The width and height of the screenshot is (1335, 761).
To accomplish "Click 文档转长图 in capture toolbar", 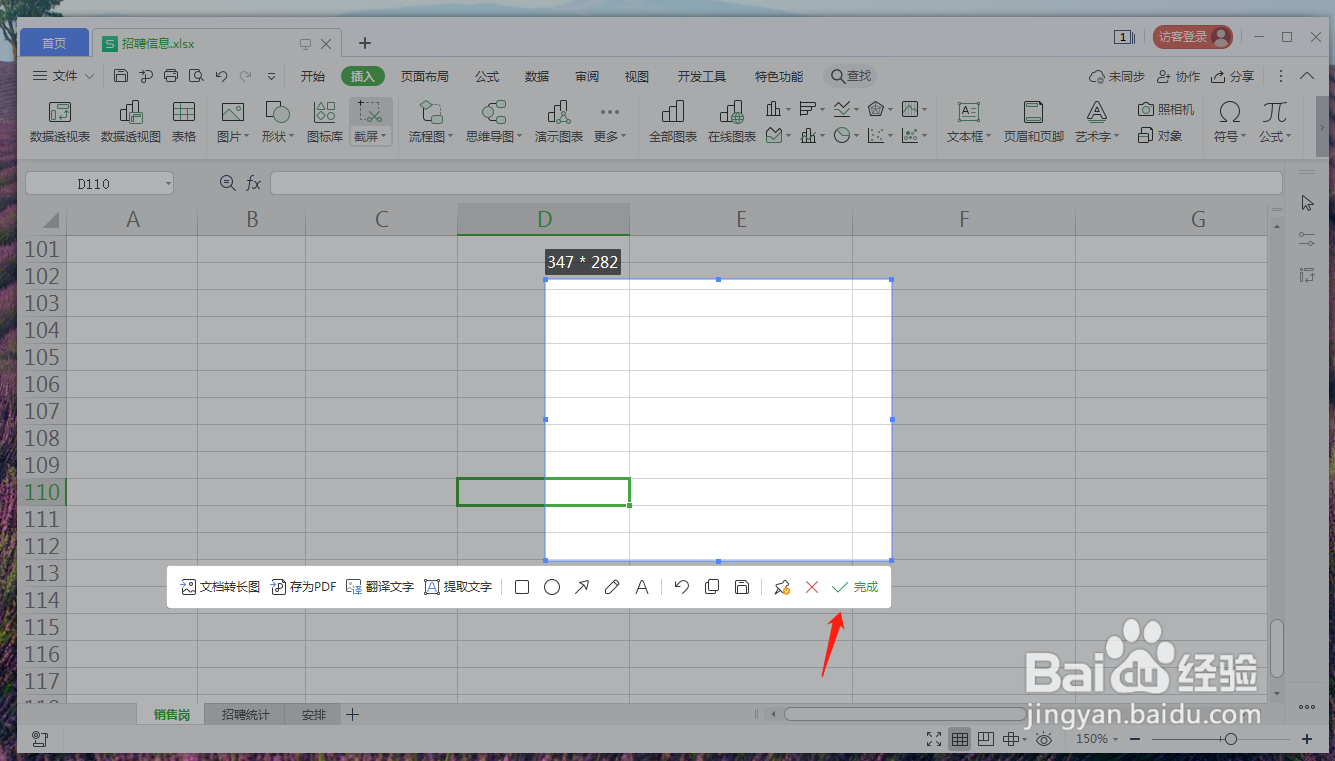I will pos(220,587).
